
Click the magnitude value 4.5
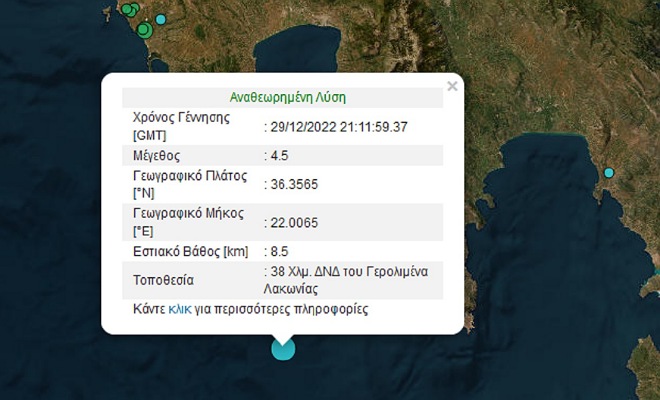(x=279, y=156)
